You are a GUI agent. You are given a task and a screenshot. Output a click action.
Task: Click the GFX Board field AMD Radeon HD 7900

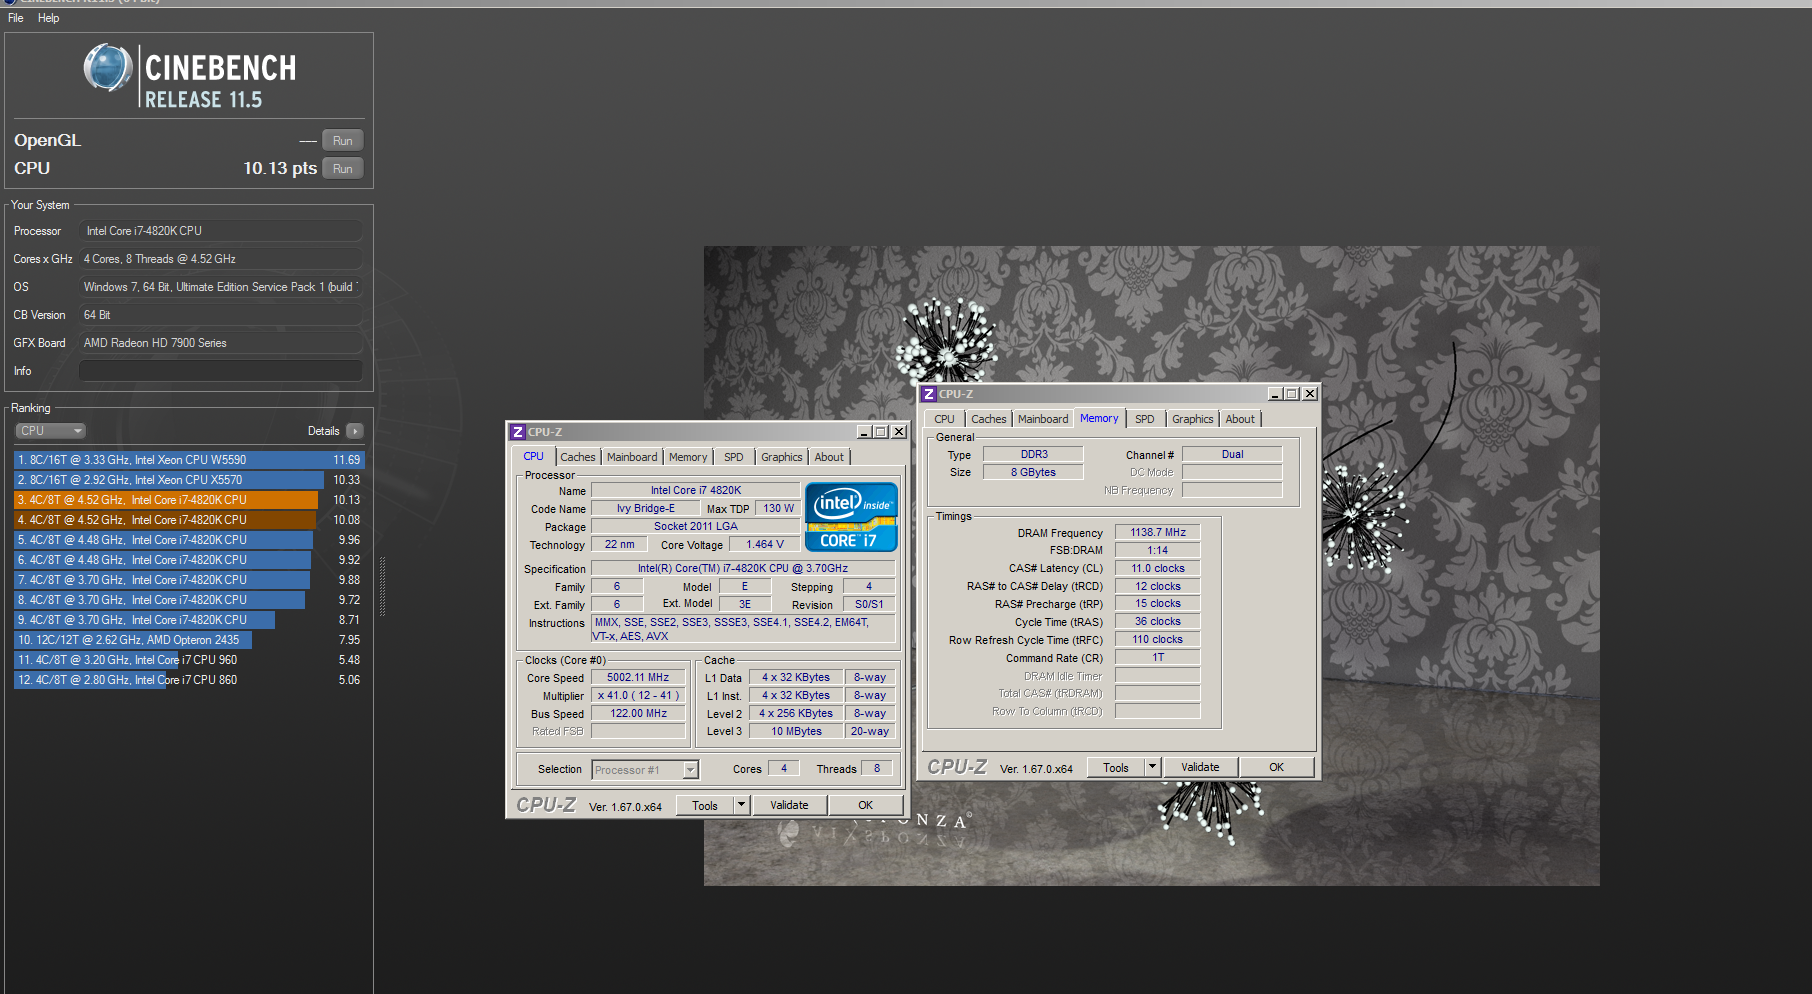(220, 343)
